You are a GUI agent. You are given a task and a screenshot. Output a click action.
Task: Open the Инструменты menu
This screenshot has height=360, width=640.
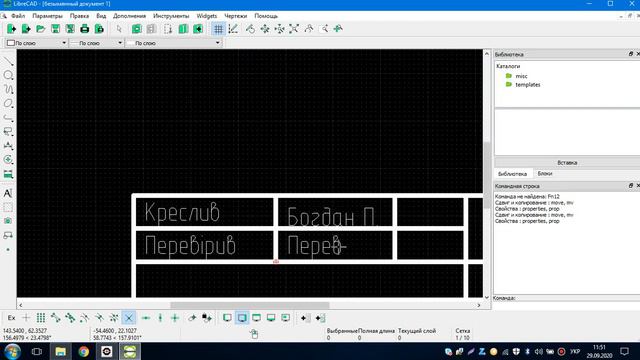click(x=171, y=16)
